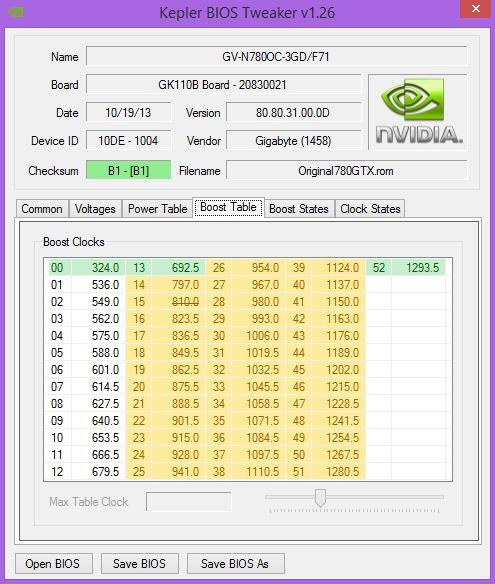The width and height of the screenshot is (495, 584).
Task: Click index cell 26 in boost table
Action: coord(219,267)
